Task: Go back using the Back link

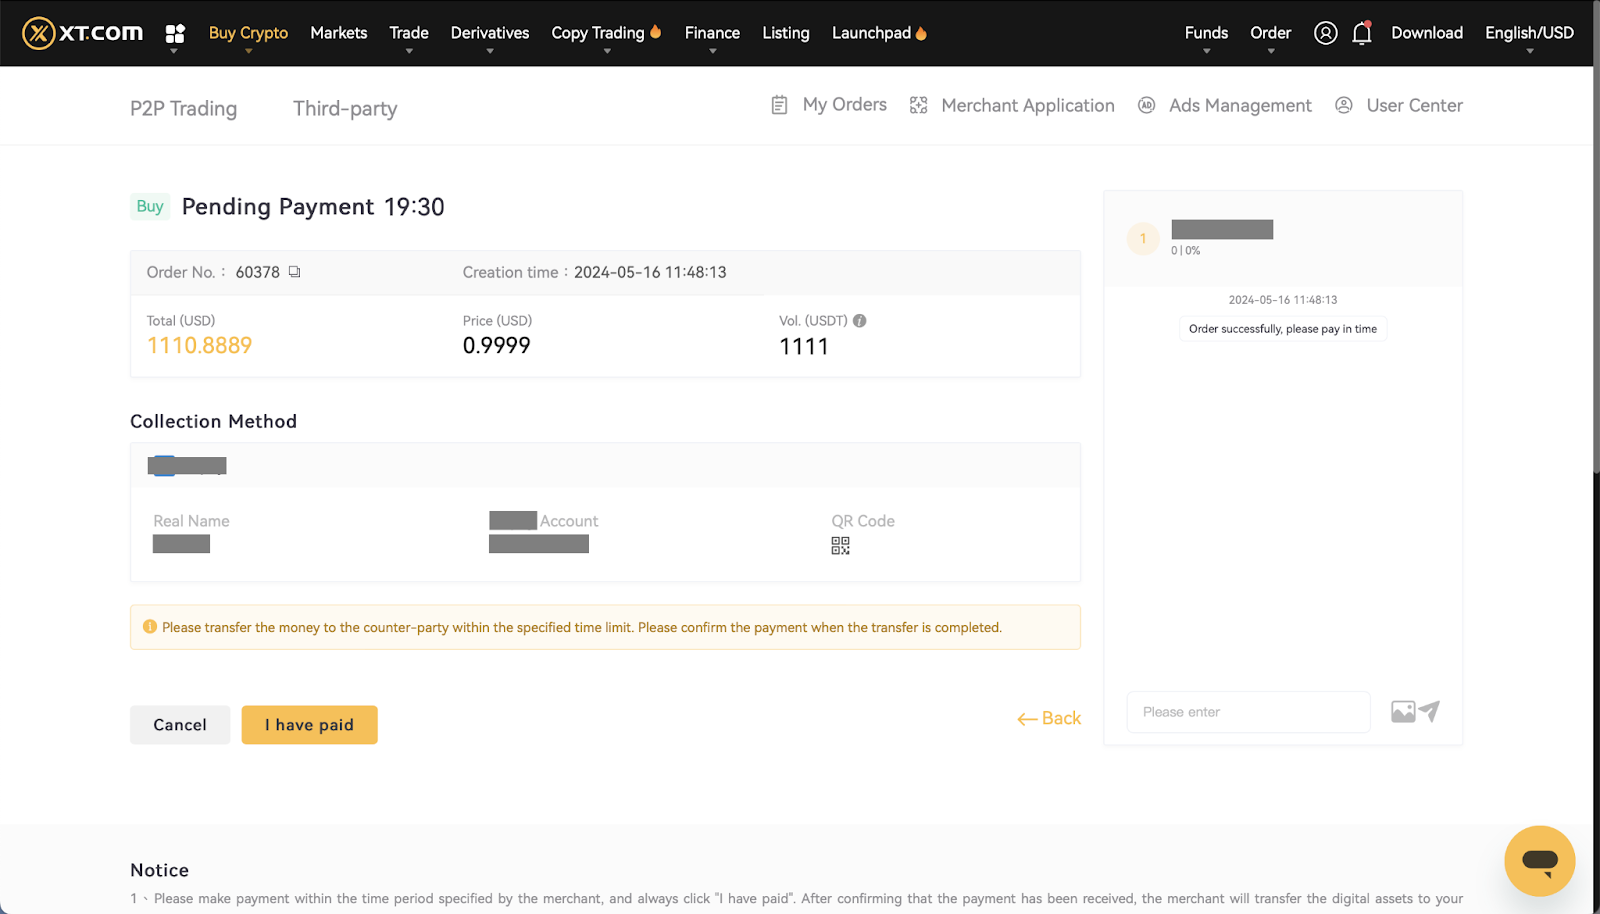Action: [x=1049, y=718]
